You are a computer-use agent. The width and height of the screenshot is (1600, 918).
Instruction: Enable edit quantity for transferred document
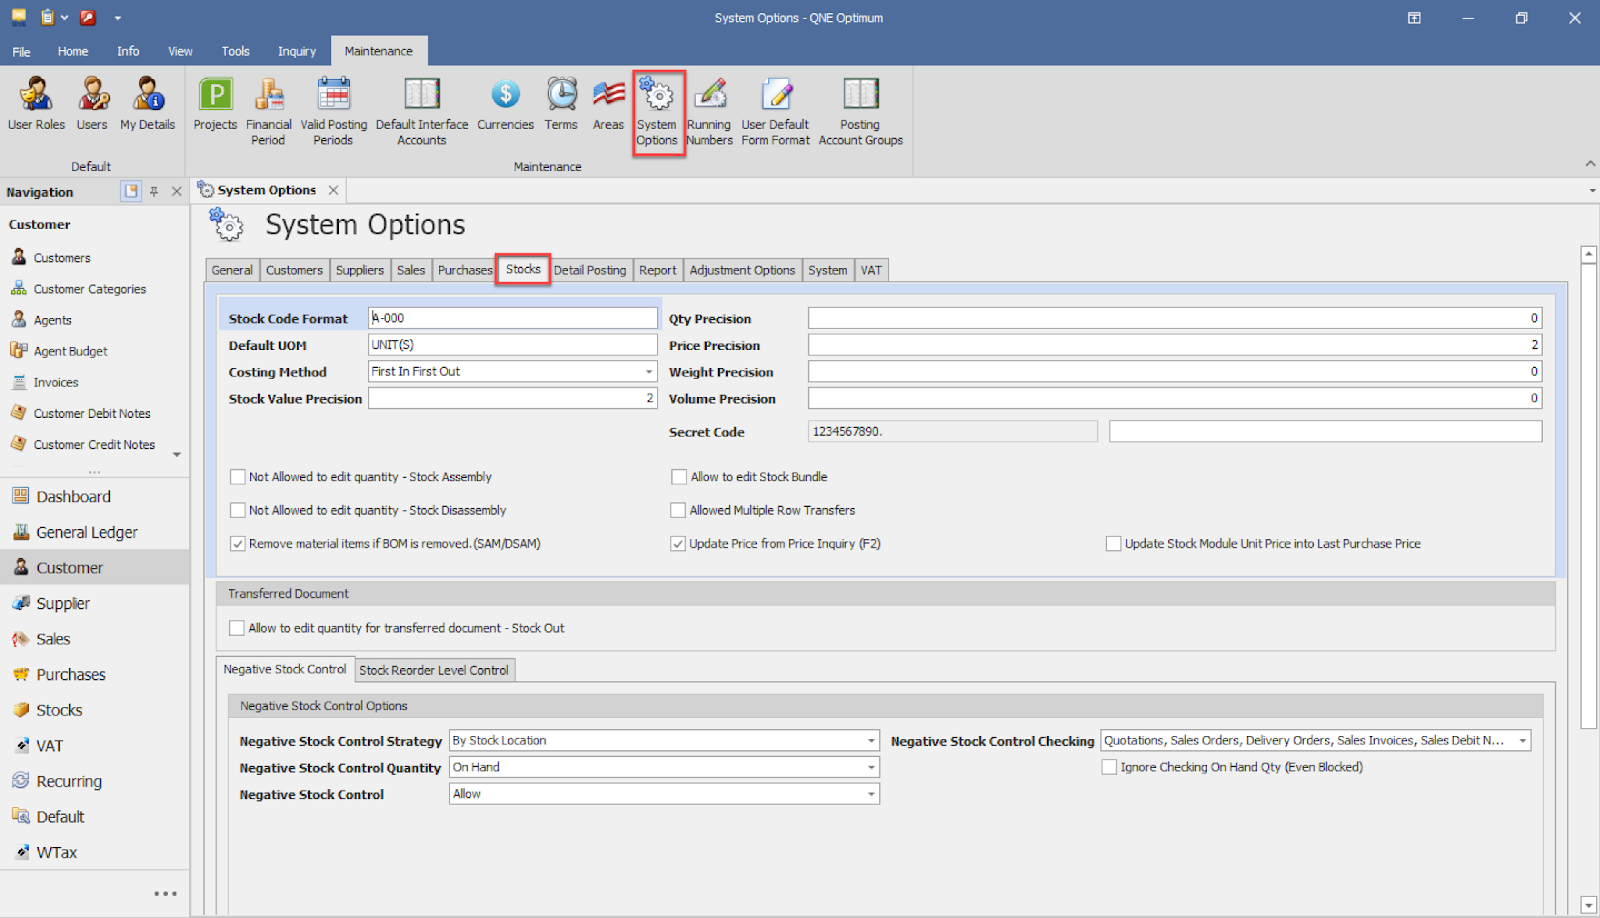pyautogui.click(x=237, y=628)
